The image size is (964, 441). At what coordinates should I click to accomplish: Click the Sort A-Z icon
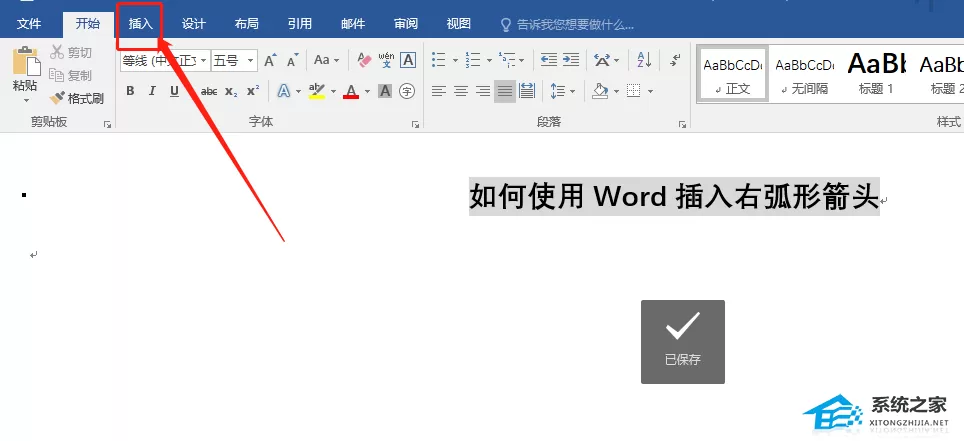point(644,60)
